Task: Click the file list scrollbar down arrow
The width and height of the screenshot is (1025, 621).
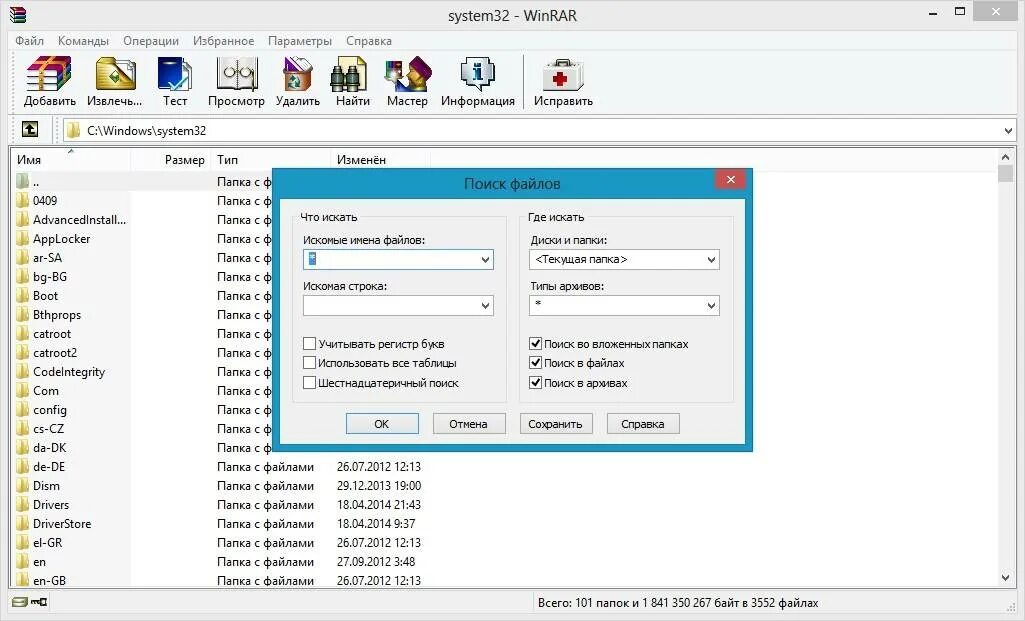Action: pyautogui.click(x=1005, y=578)
